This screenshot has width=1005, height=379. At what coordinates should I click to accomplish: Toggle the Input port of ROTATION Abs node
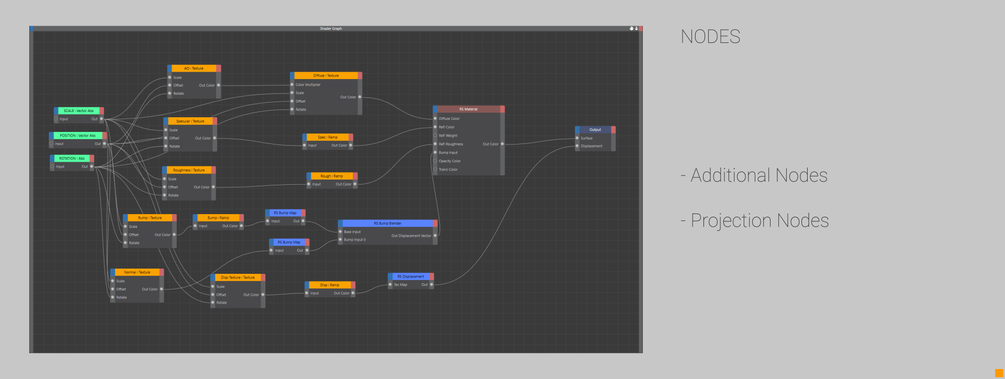pyautogui.click(x=53, y=167)
